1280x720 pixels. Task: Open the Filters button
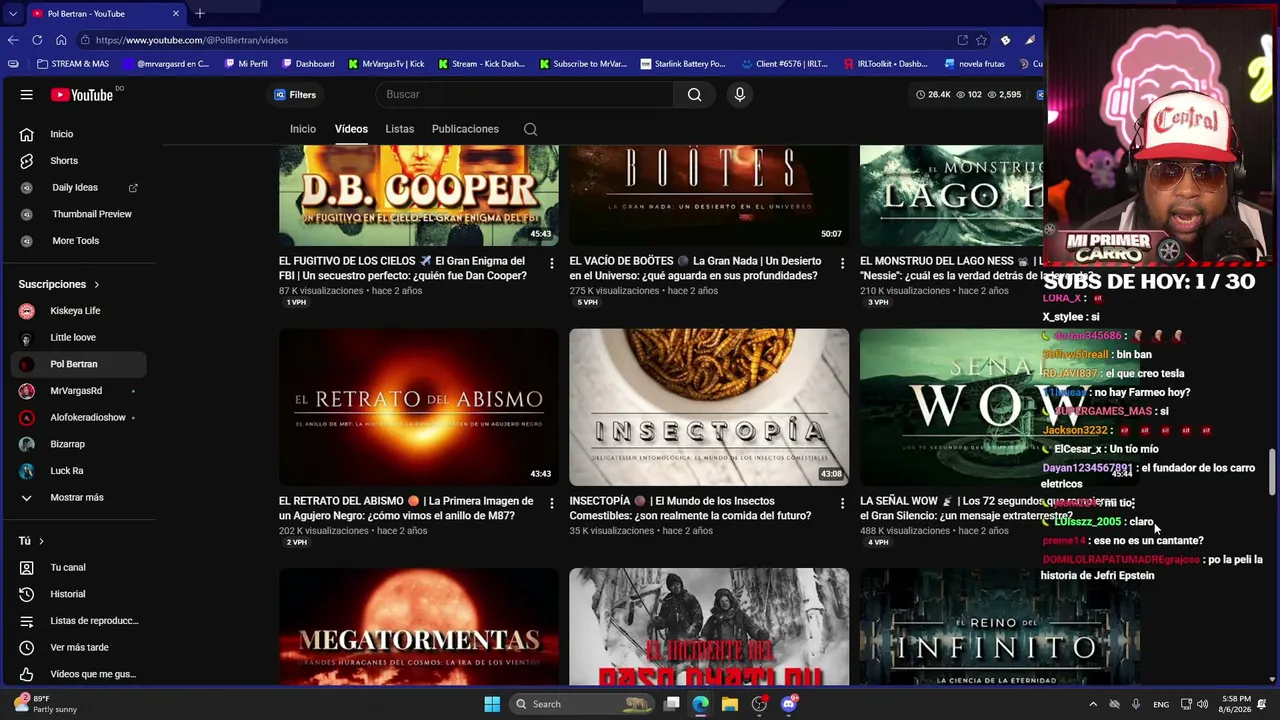point(296,95)
